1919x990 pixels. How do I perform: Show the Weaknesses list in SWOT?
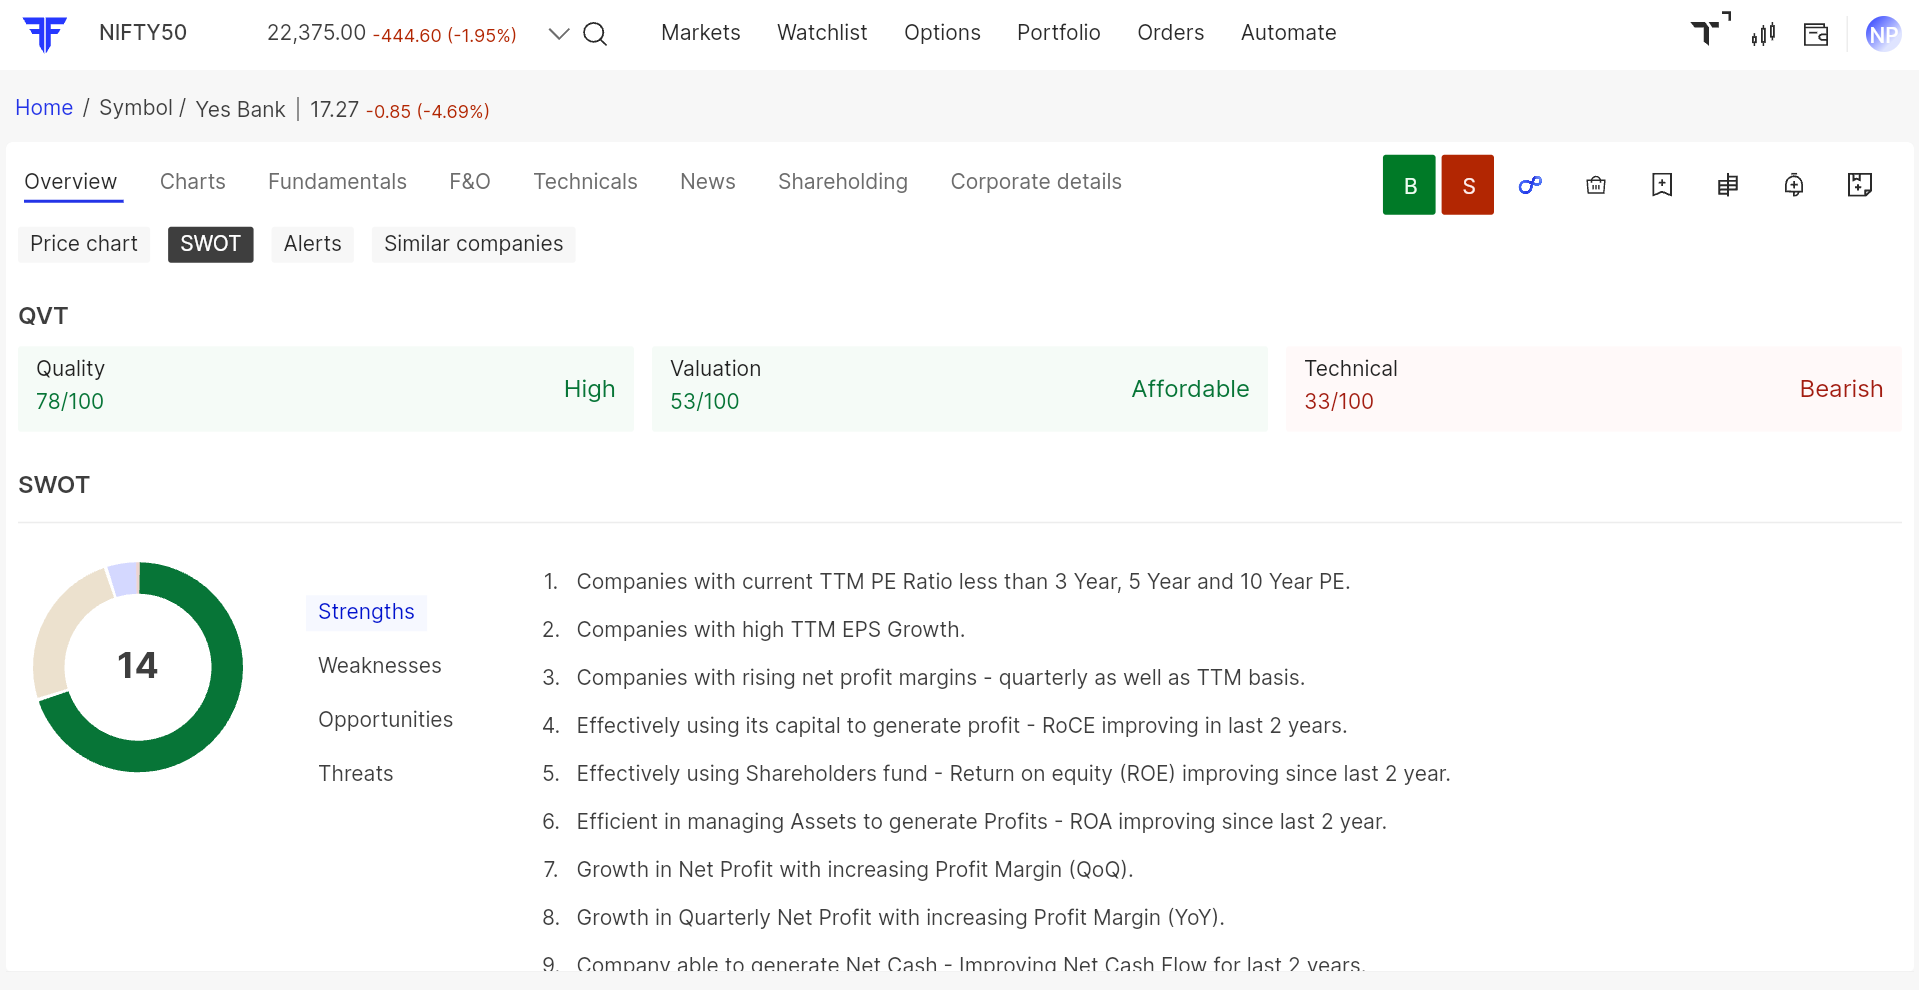click(379, 666)
